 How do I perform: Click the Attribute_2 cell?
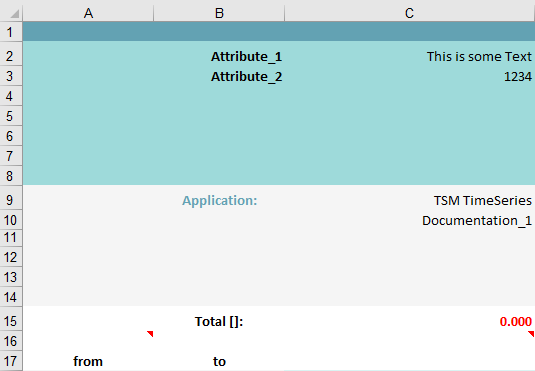click(x=219, y=76)
